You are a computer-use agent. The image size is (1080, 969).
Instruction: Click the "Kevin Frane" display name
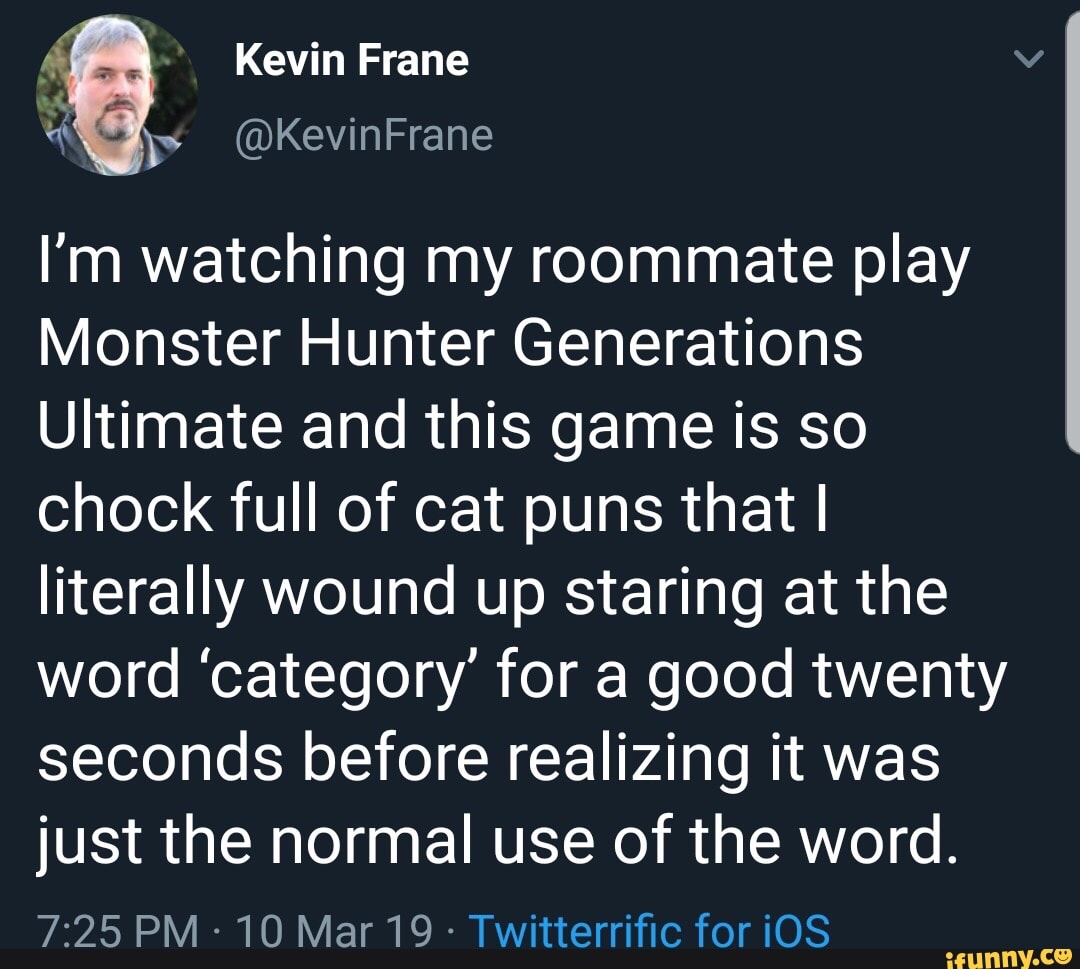[351, 60]
